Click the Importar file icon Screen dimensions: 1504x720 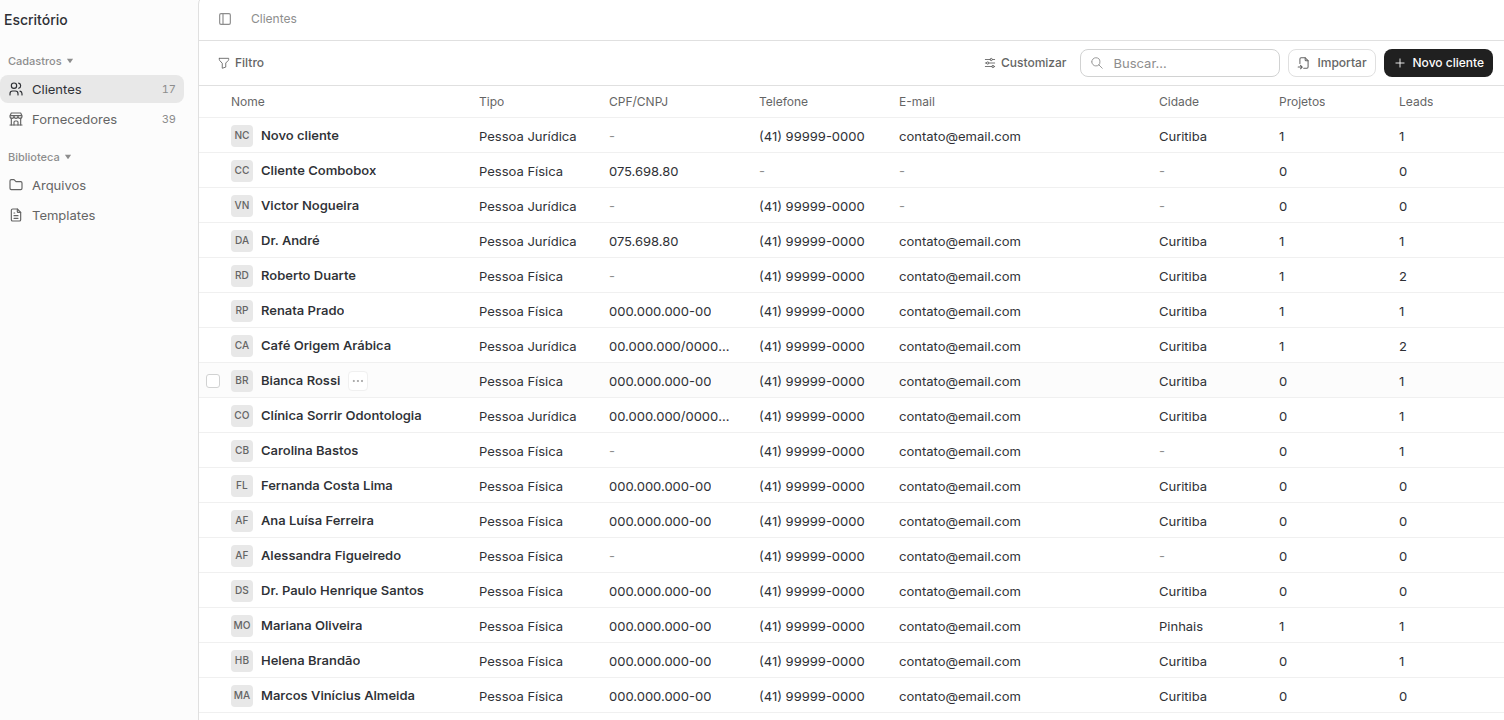[x=1304, y=63]
